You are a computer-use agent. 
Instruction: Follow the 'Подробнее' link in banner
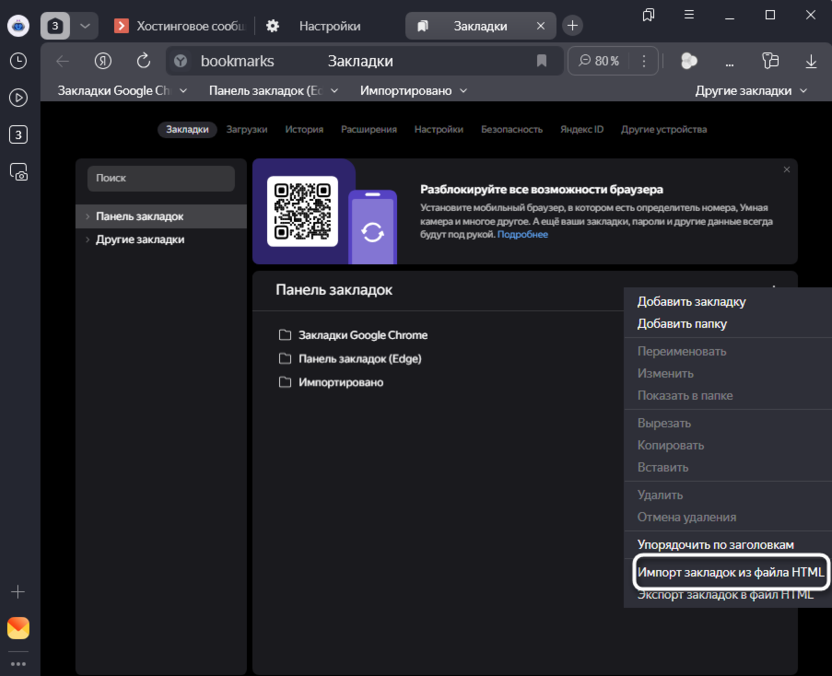click(523, 234)
